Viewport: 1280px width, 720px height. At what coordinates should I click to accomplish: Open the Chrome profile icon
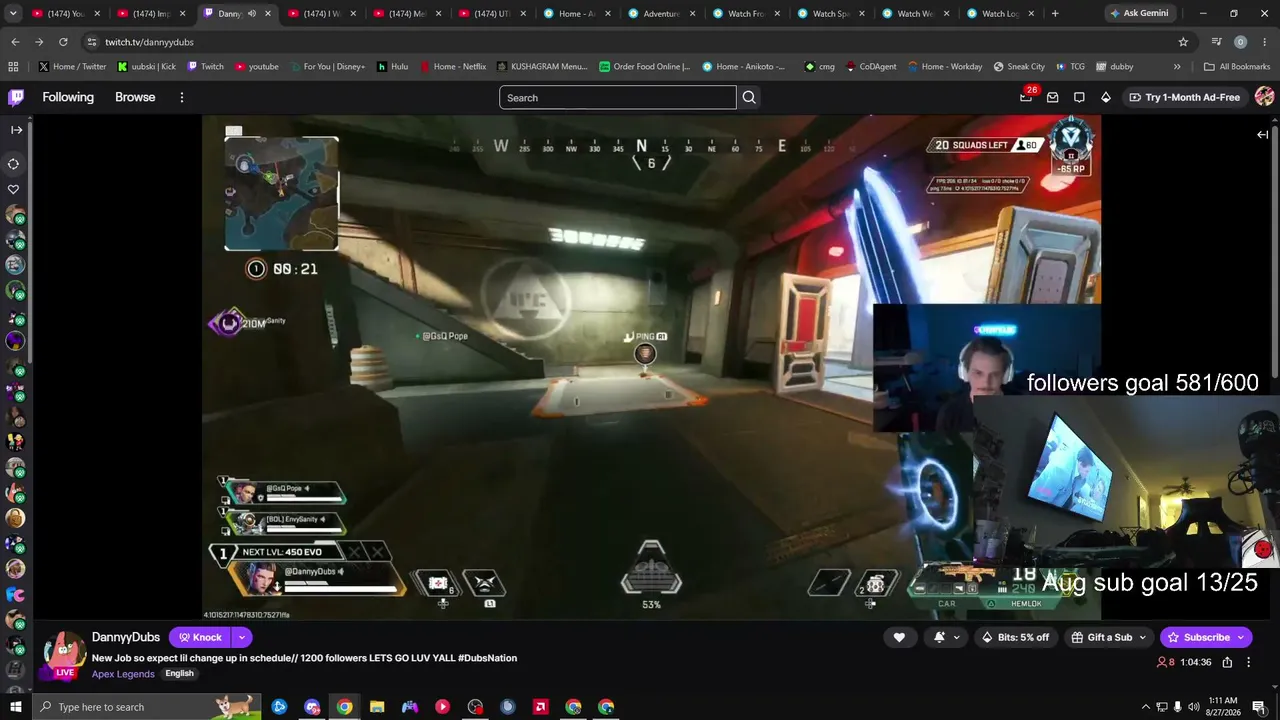(1240, 42)
